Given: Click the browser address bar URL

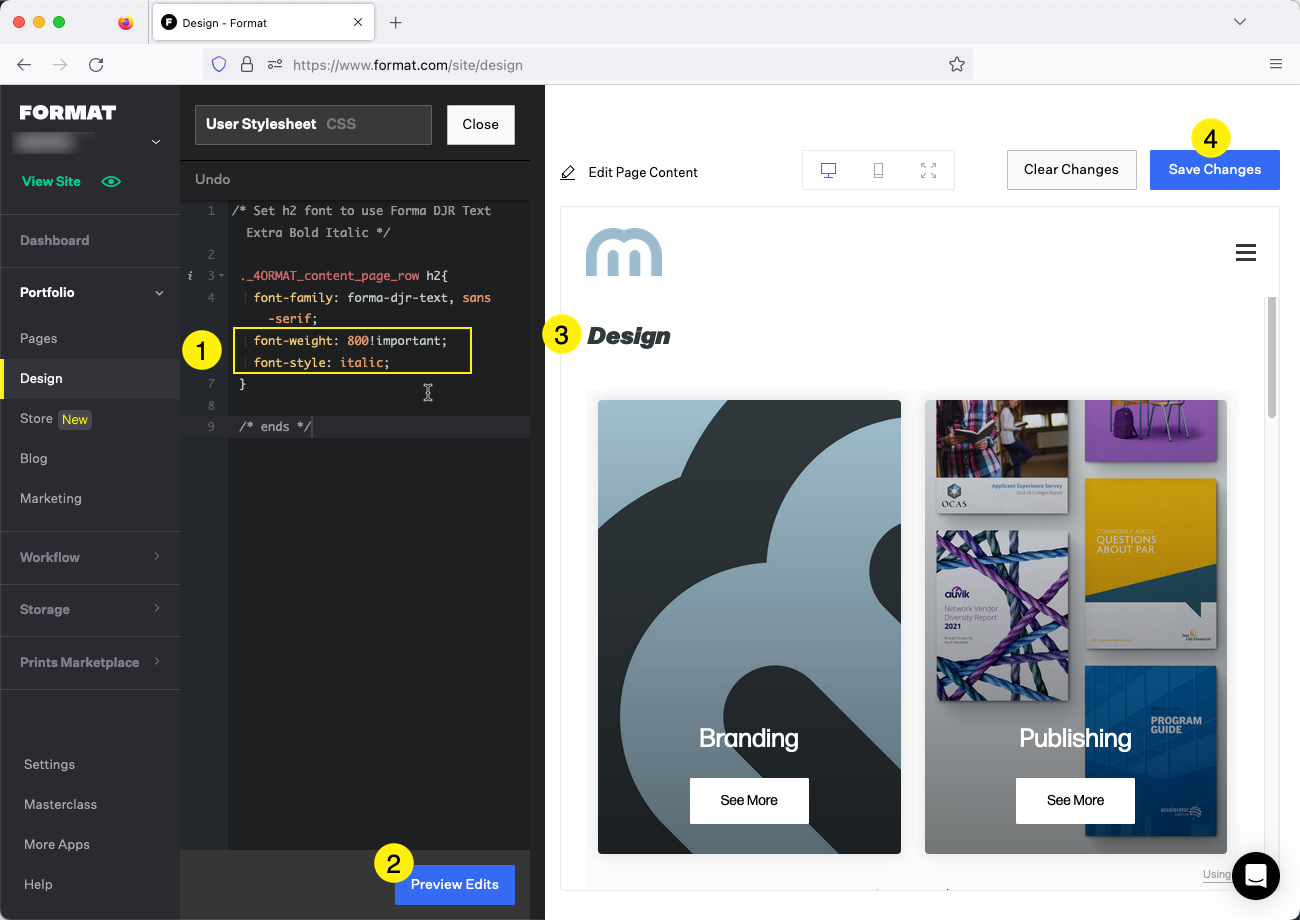Looking at the screenshot, I should (x=407, y=65).
